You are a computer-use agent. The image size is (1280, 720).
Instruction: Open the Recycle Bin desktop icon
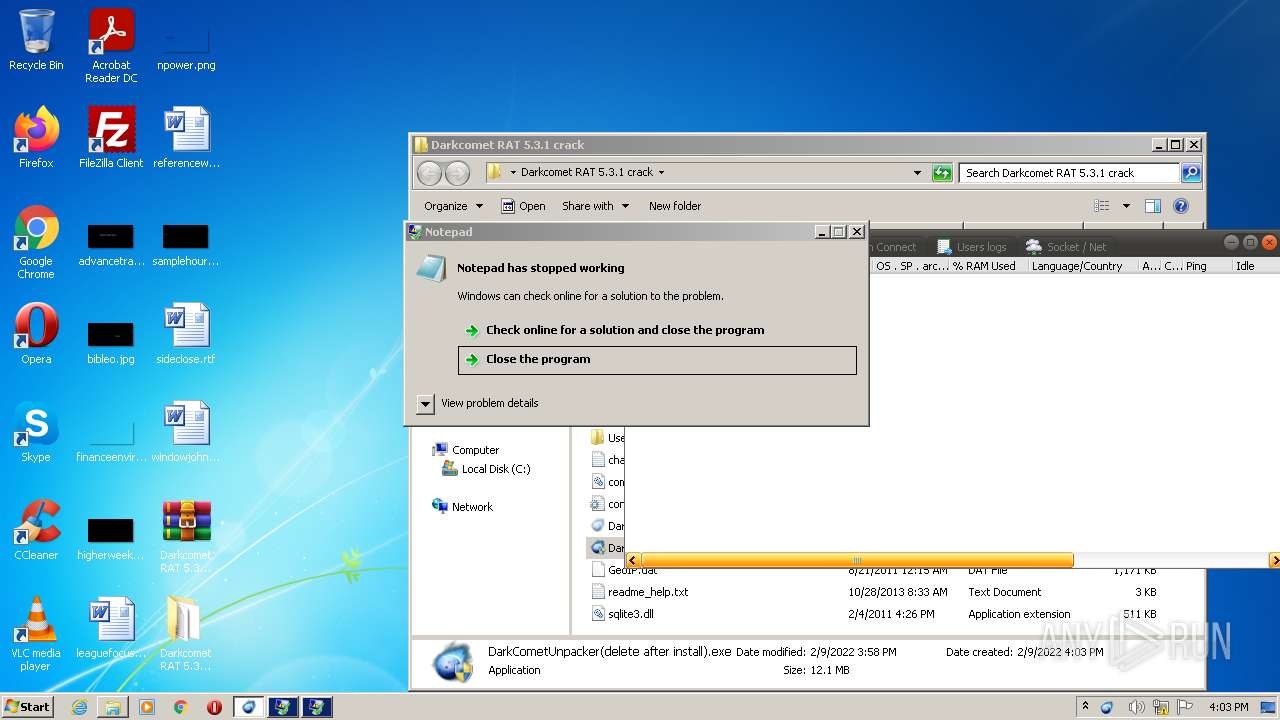[x=36, y=40]
